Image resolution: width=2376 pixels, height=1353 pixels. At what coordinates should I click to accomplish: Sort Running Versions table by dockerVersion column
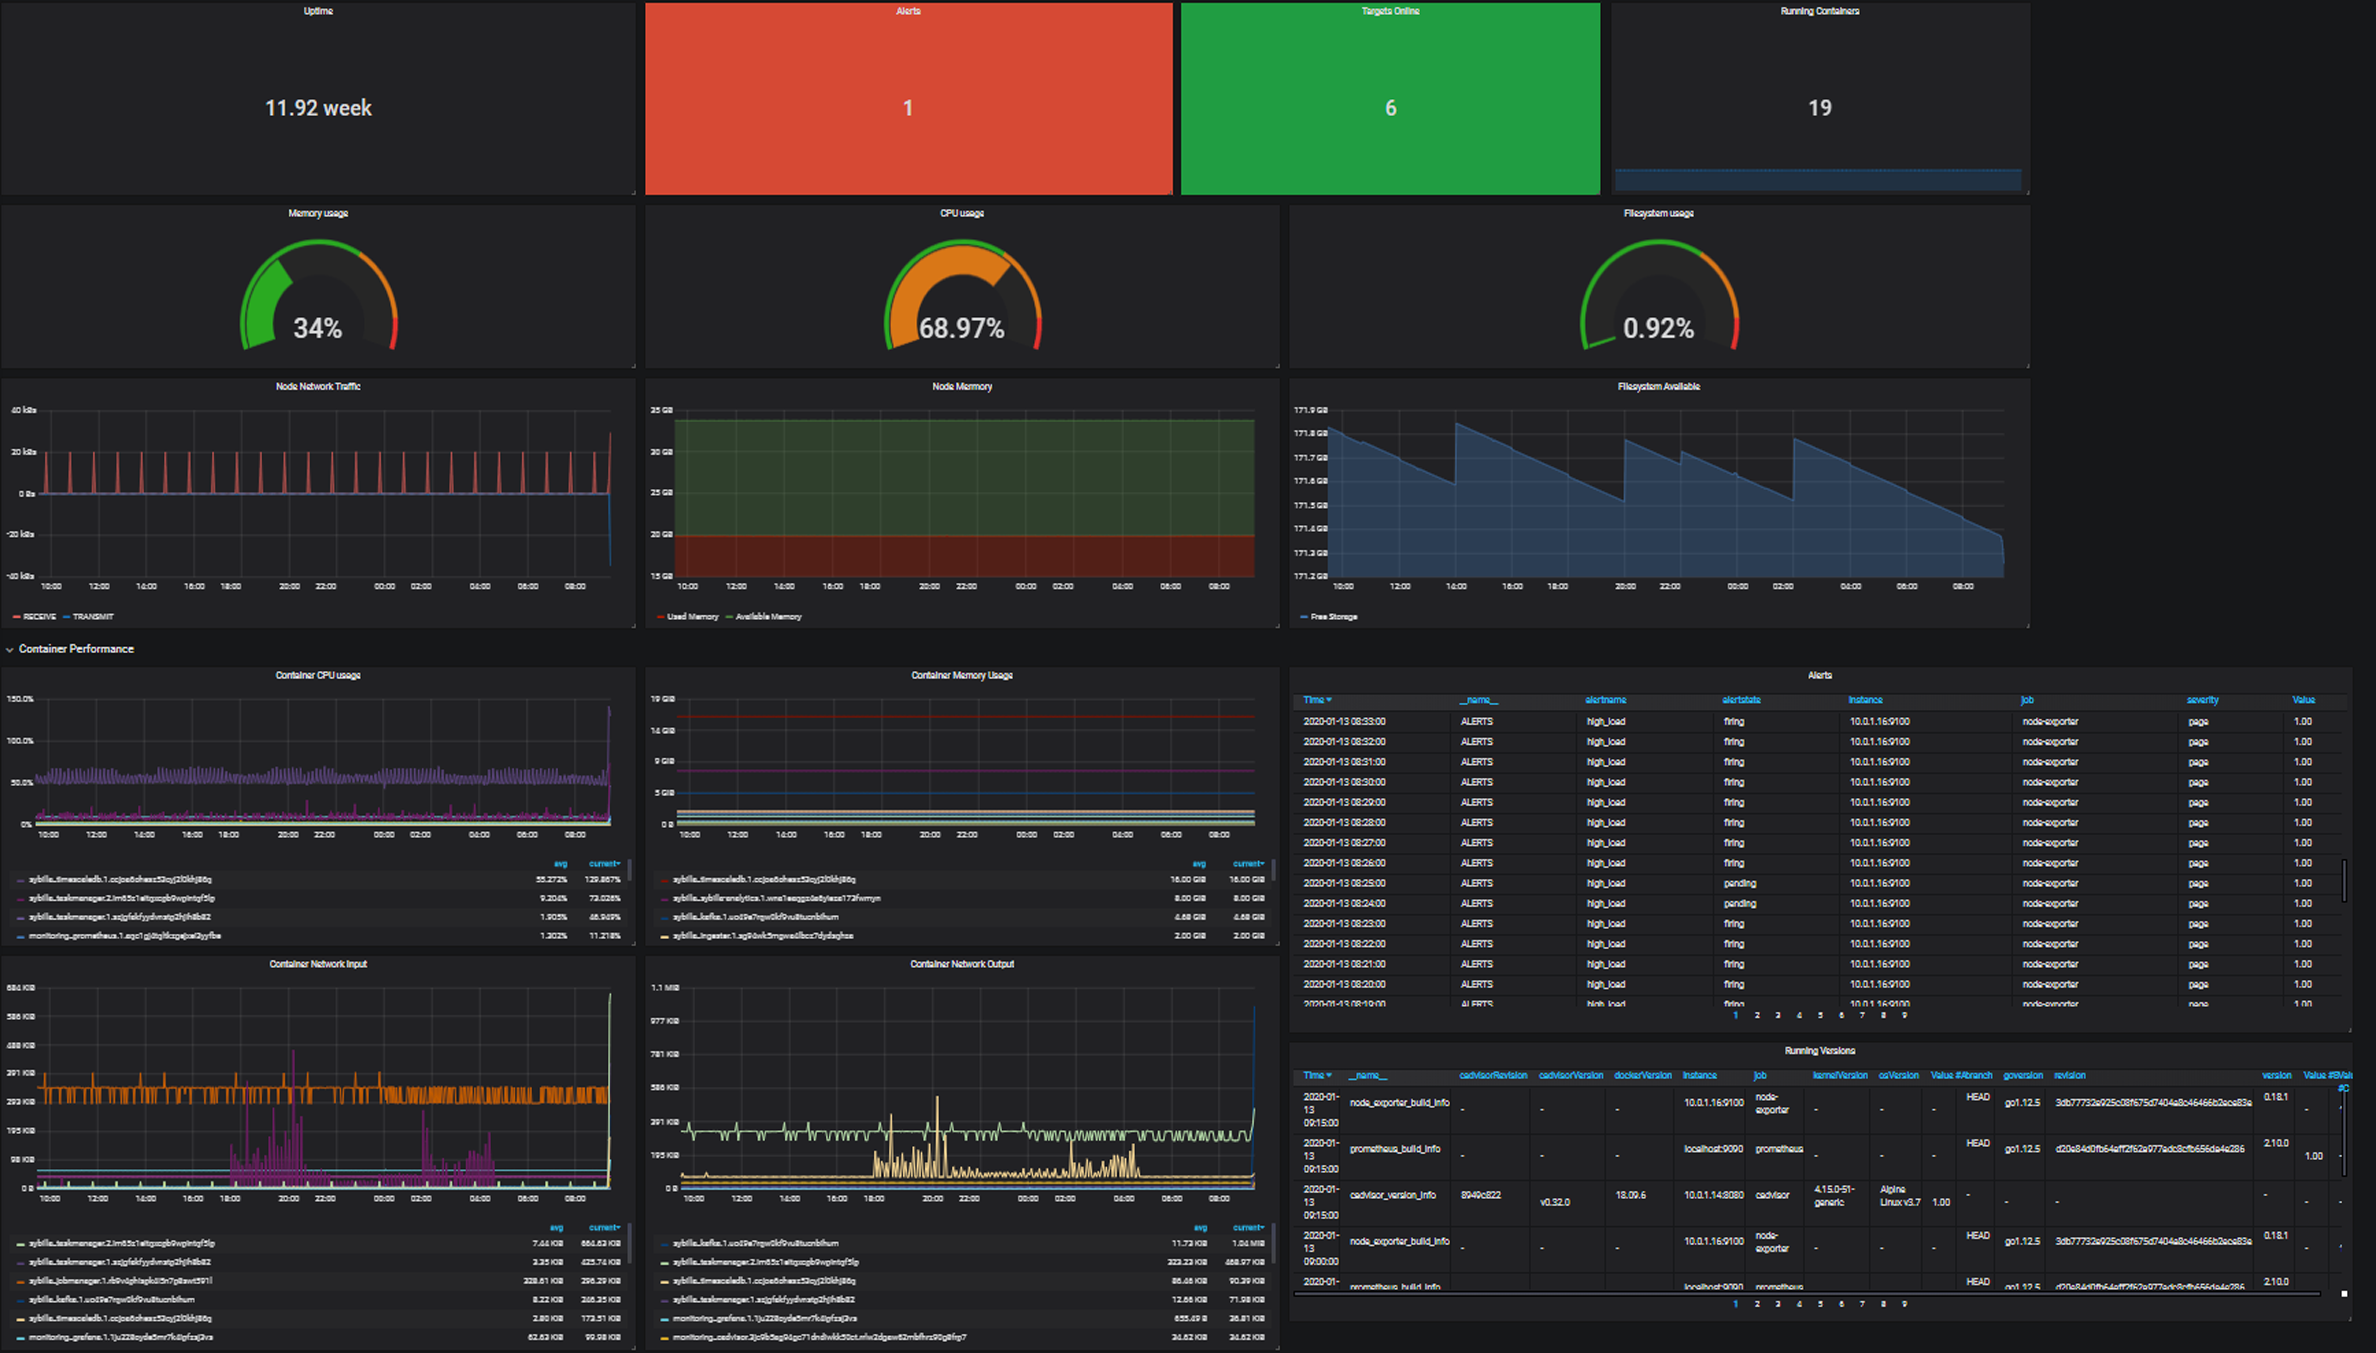coord(1642,1076)
